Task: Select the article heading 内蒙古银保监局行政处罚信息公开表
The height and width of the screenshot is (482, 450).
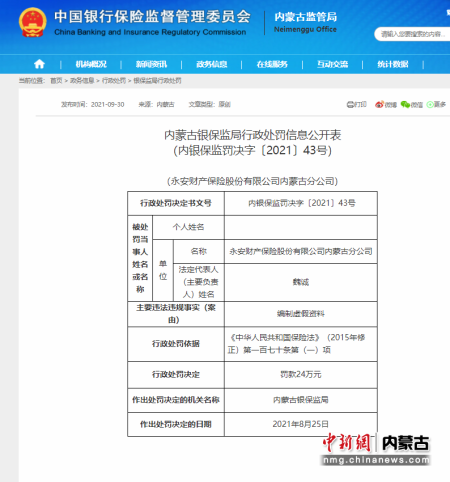Action: [x=252, y=135]
